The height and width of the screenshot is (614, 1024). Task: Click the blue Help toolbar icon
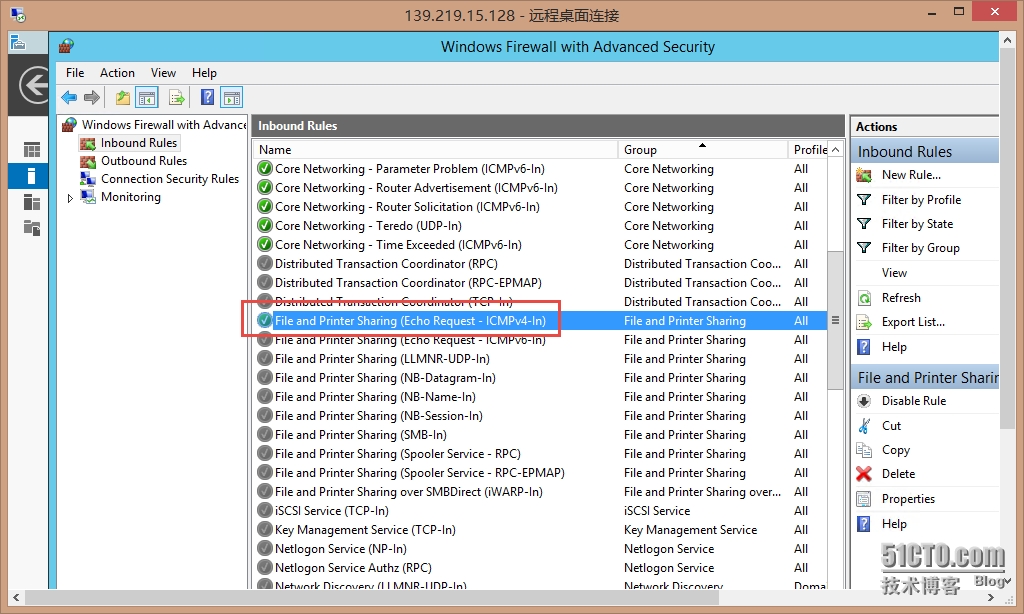point(207,98)
